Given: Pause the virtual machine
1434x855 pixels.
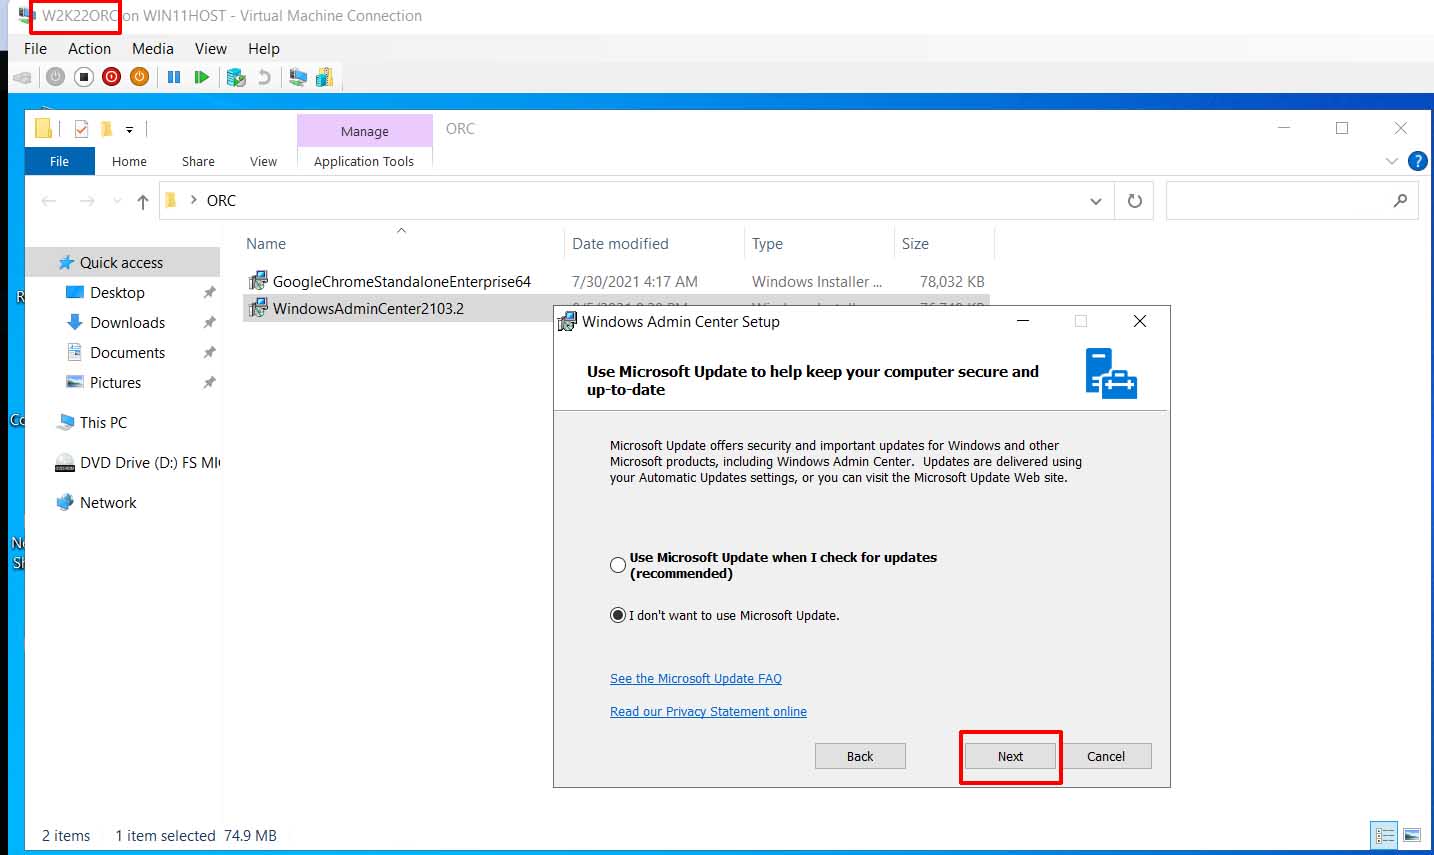Looking at the screenshot, I should click(174, 77).
